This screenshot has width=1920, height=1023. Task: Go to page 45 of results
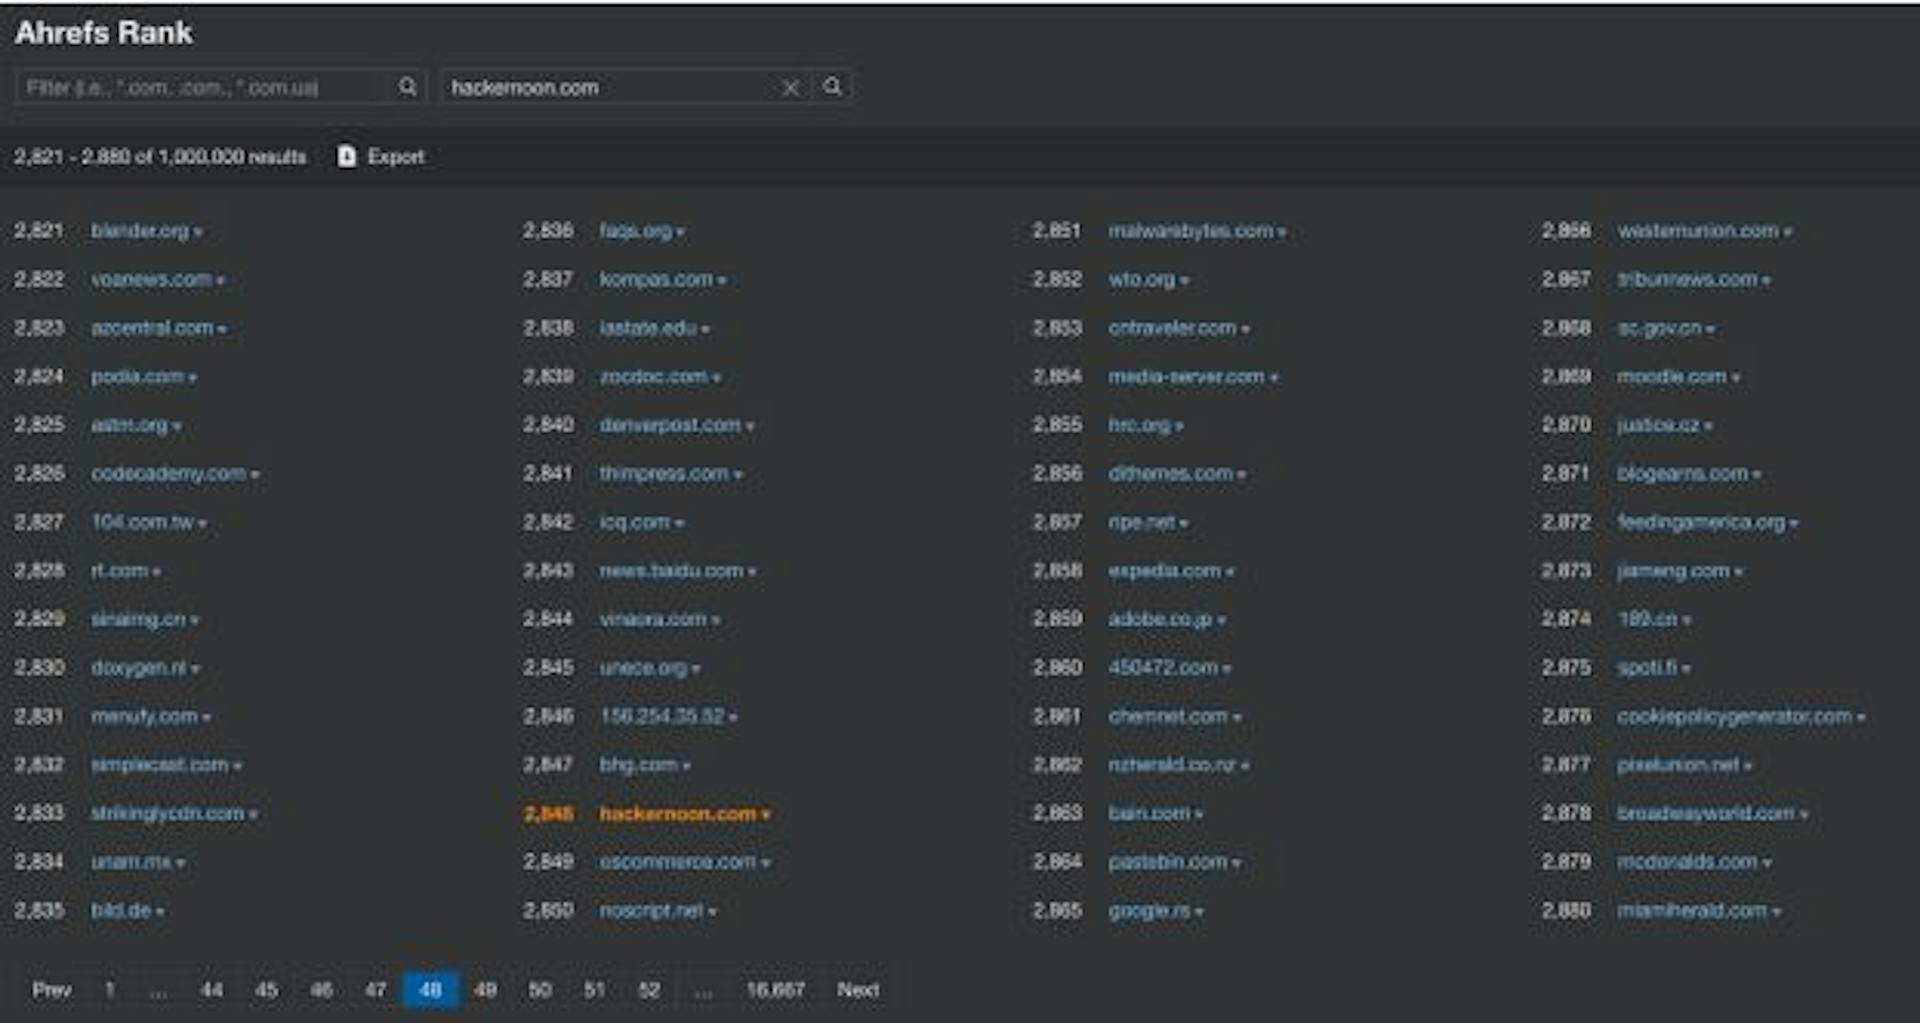pyautogui.click(x=266, y=990)
